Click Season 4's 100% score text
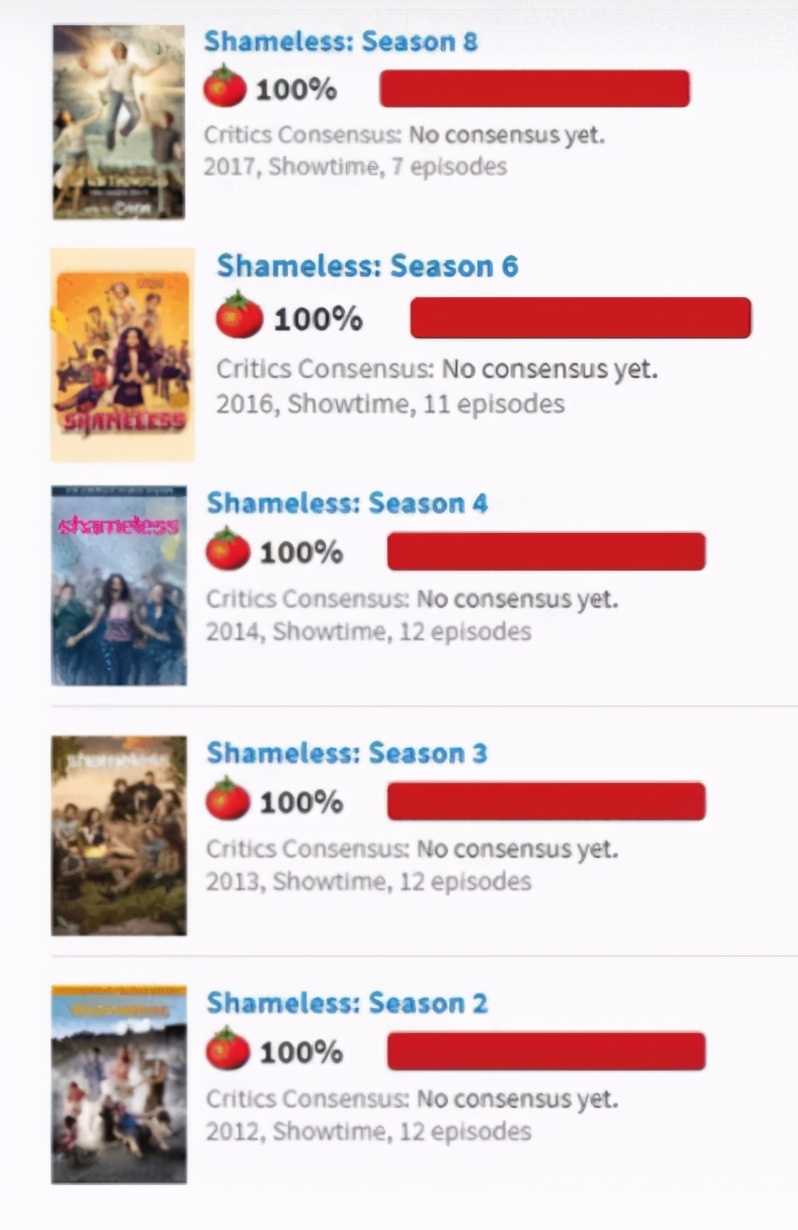798x1230 pixels. tap(301, 552)
